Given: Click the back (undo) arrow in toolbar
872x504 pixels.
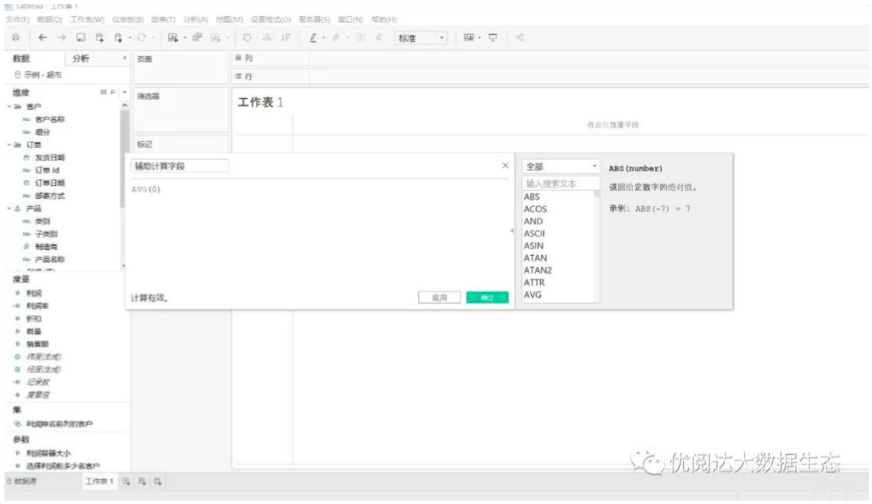Looking at the screenshot, I should 43,38.
